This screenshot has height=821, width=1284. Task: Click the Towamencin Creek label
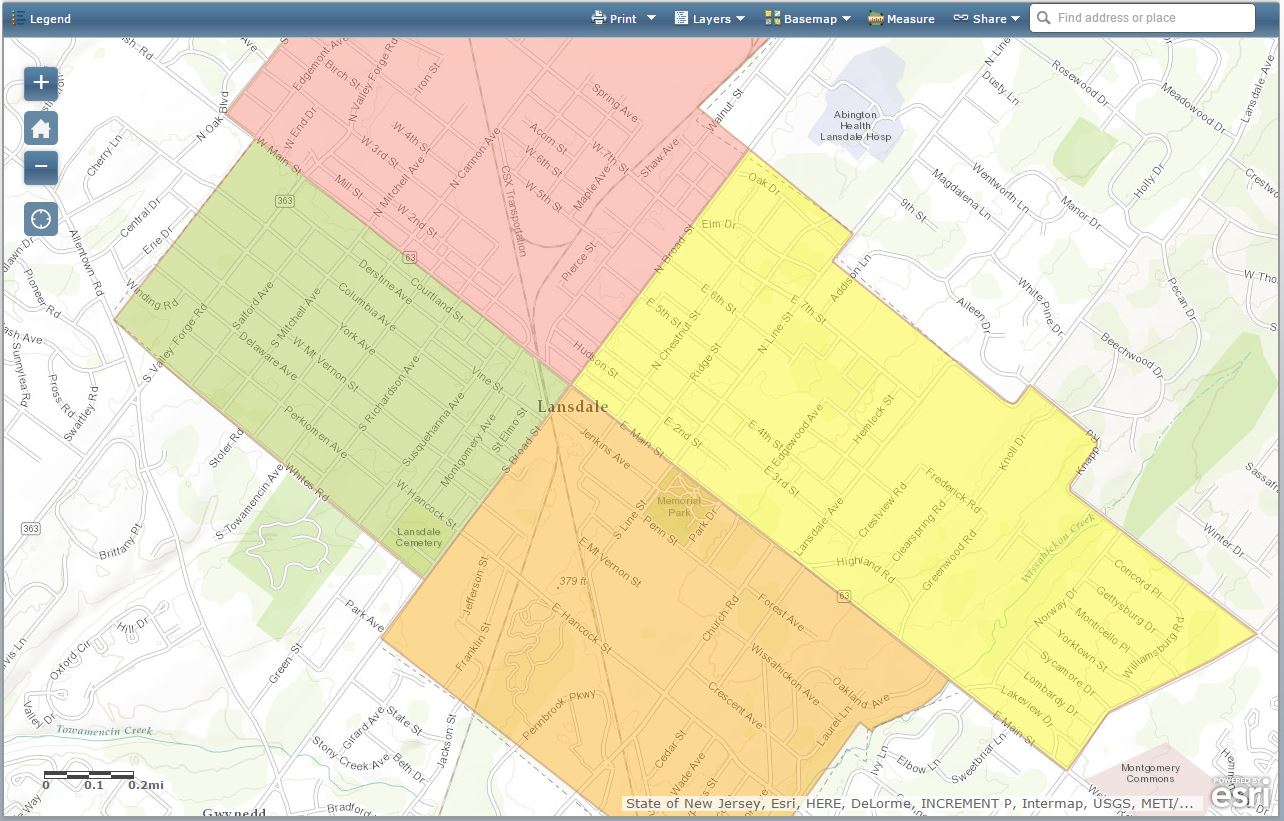104,731
